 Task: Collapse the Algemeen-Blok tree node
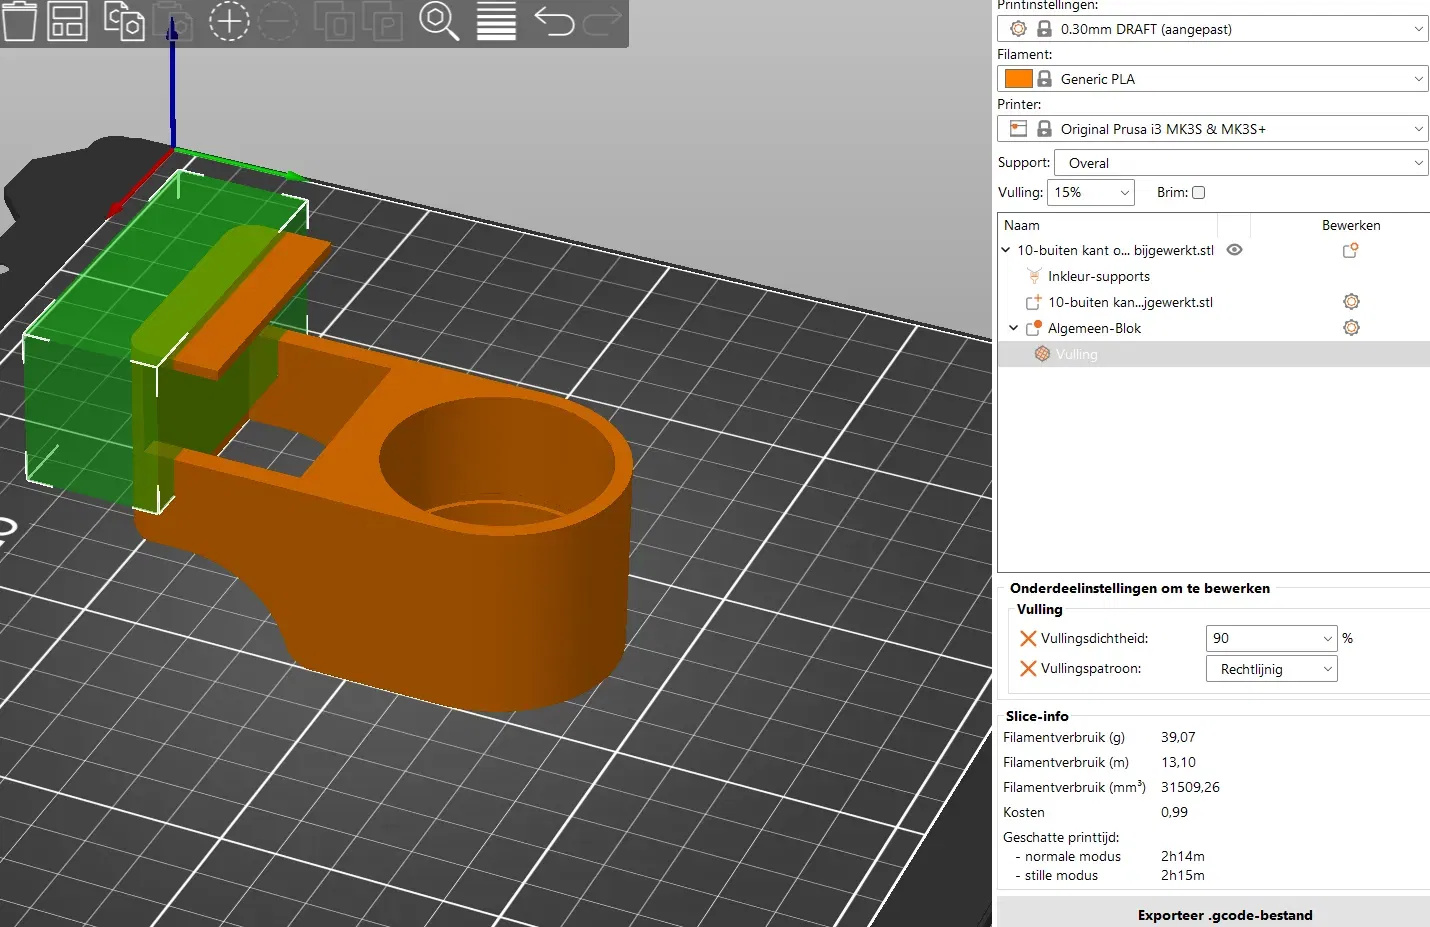[1013, 328]
